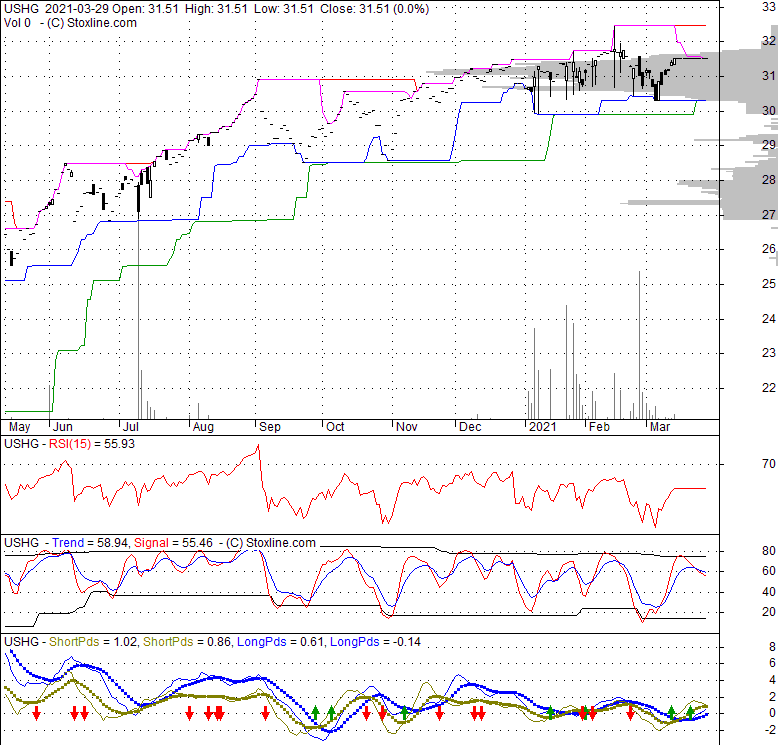Click the 24 price level on price axis
The width and height of the screenshot is (780, 745).
pos(769,318)
